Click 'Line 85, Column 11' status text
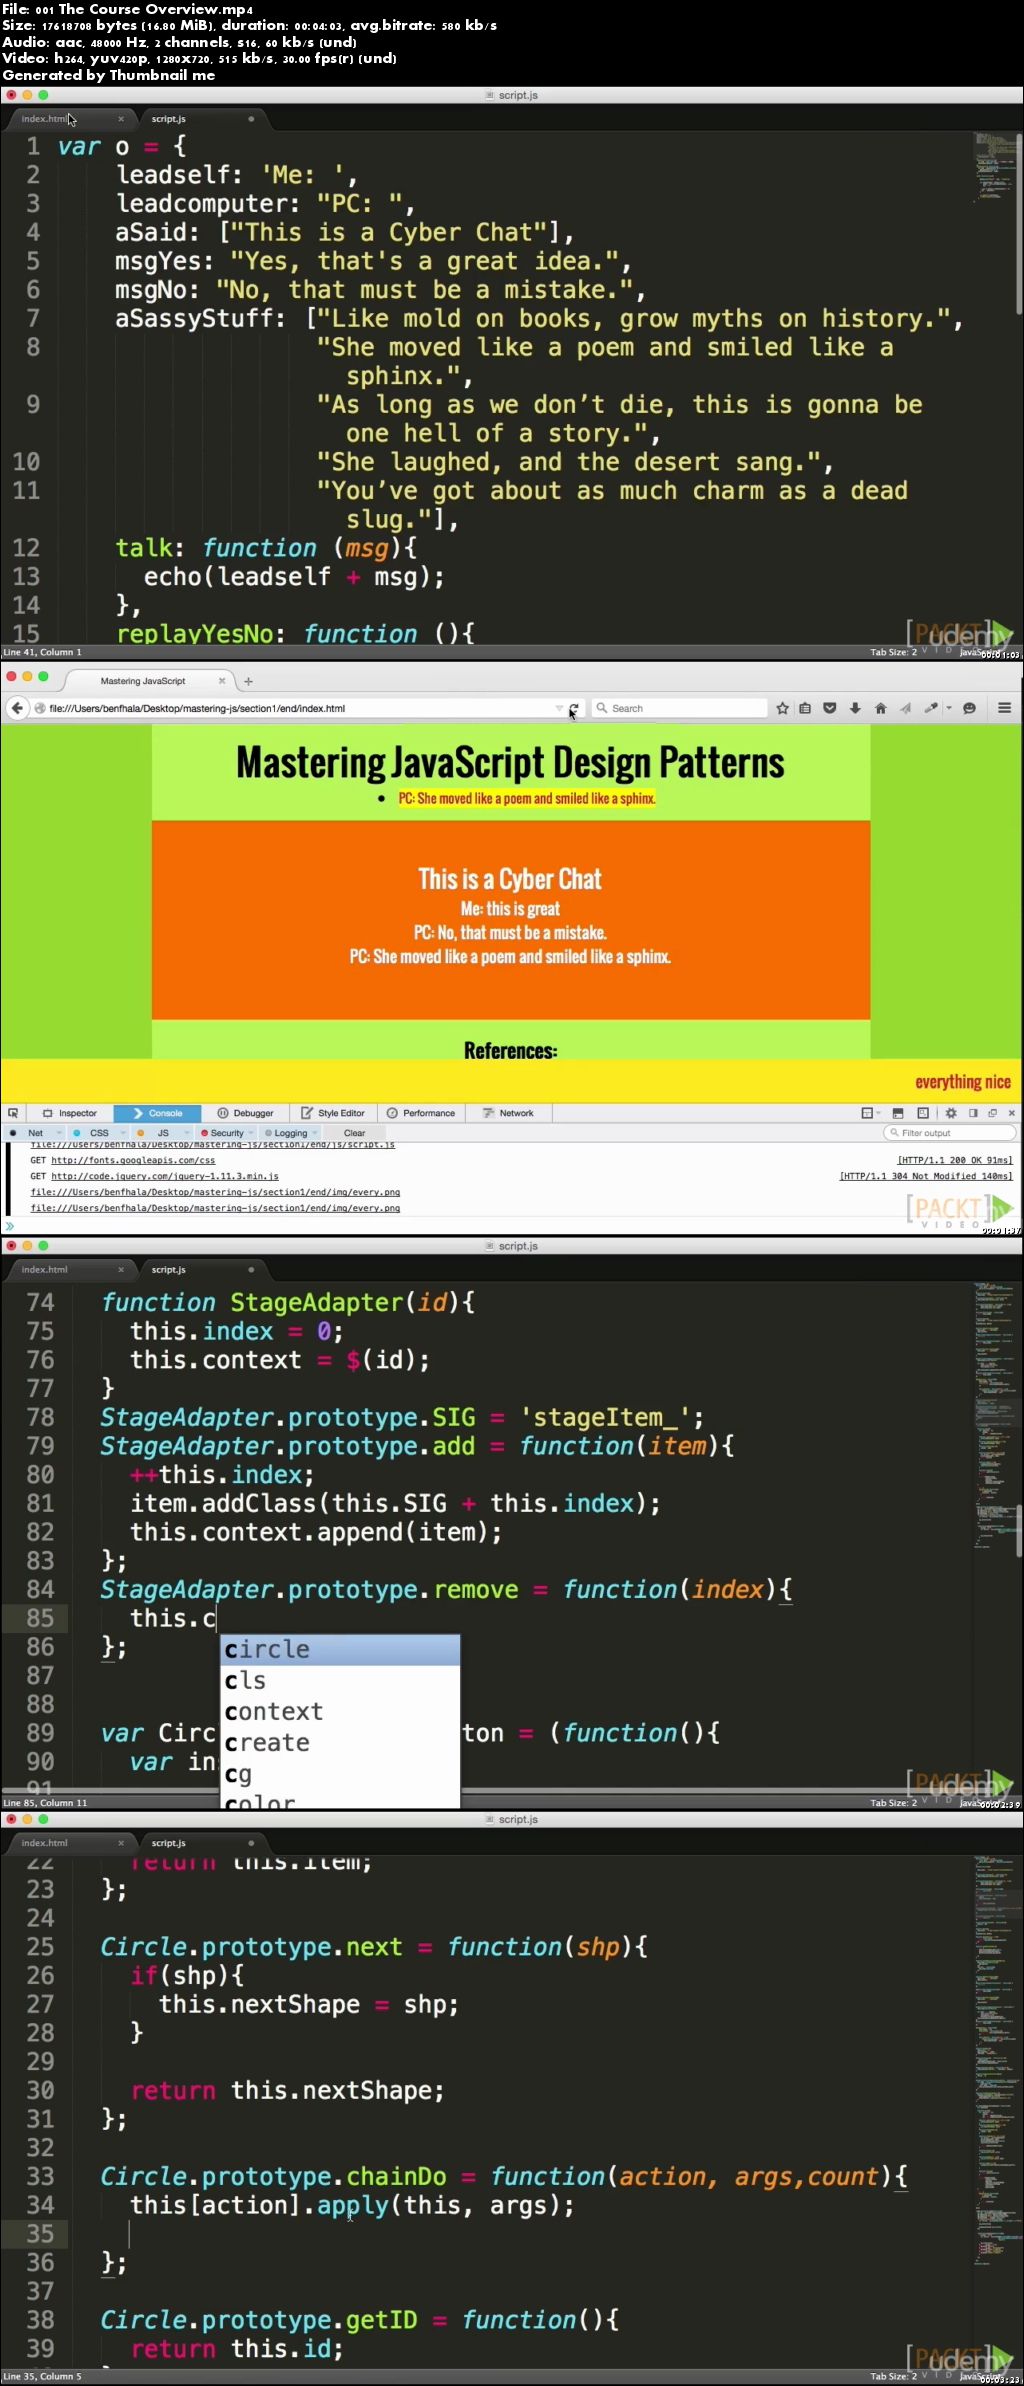 [45, 1803]
